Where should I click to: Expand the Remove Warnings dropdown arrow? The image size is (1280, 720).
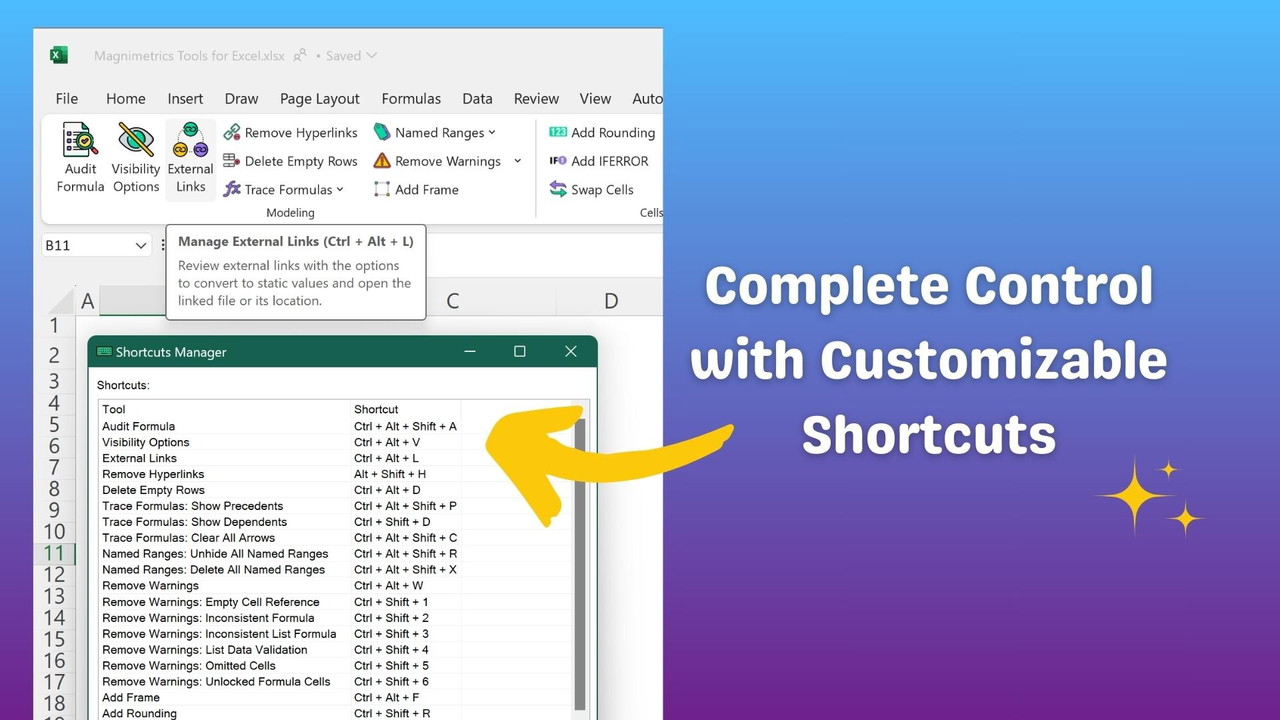point(517,161)
